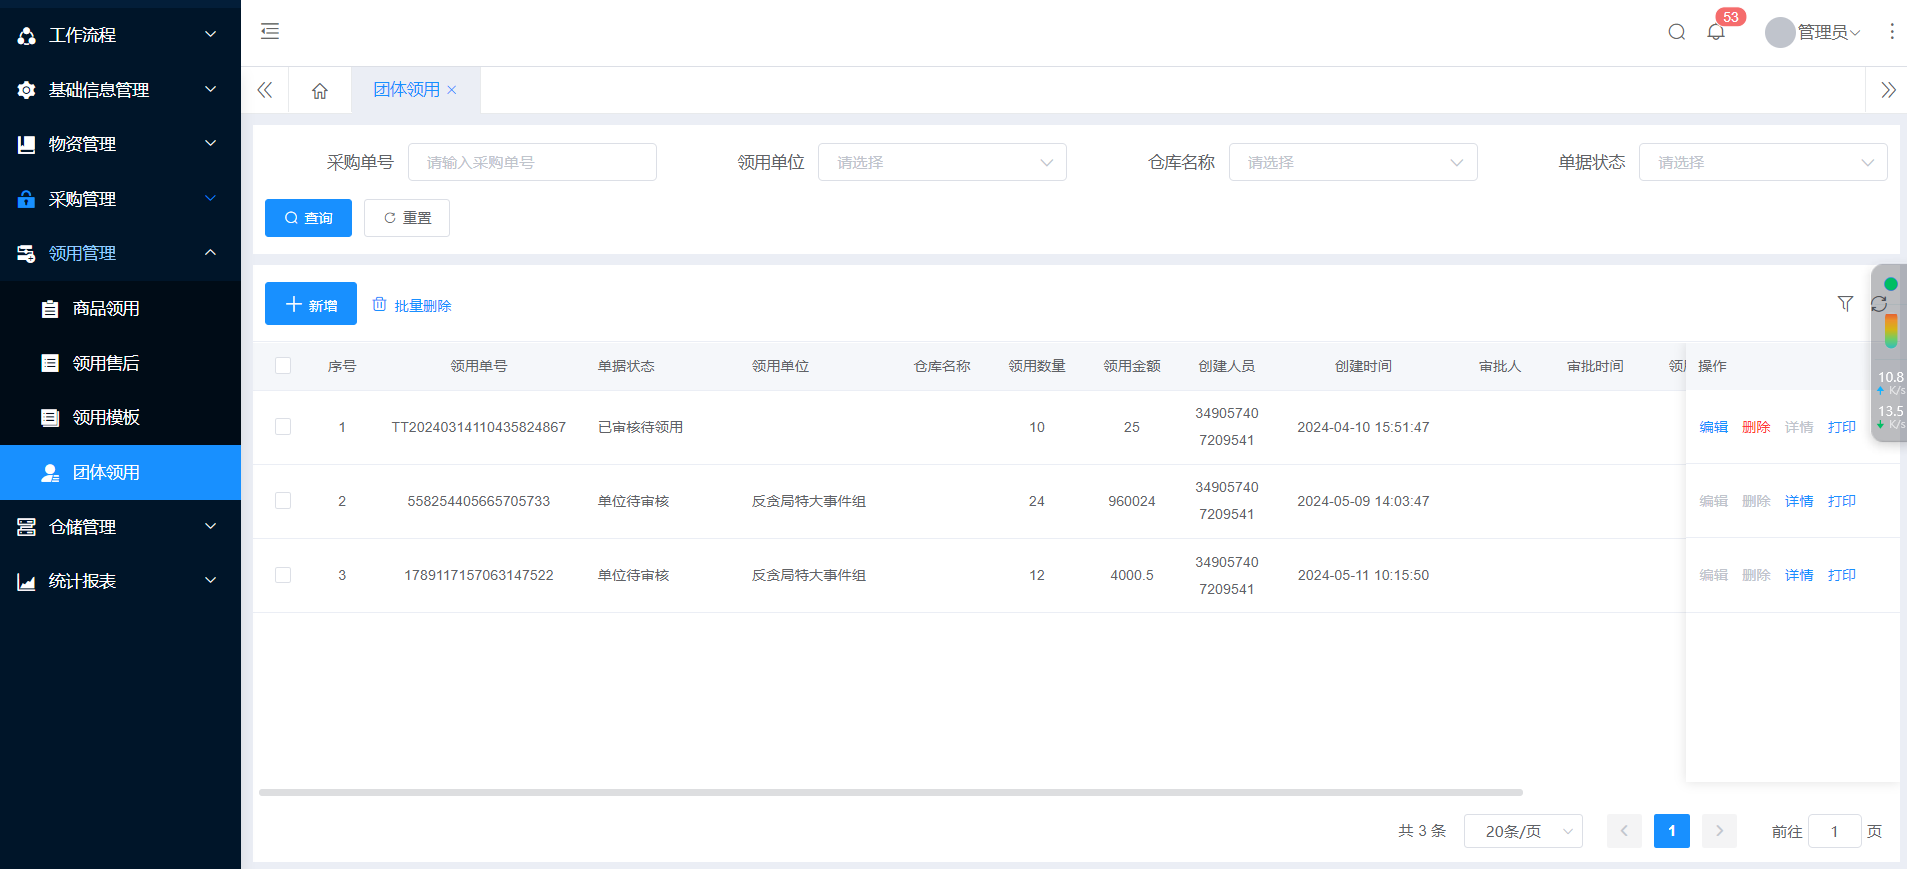
Task: Expand the 工作流程 menu chevron
Action: (x=210, y=34)
